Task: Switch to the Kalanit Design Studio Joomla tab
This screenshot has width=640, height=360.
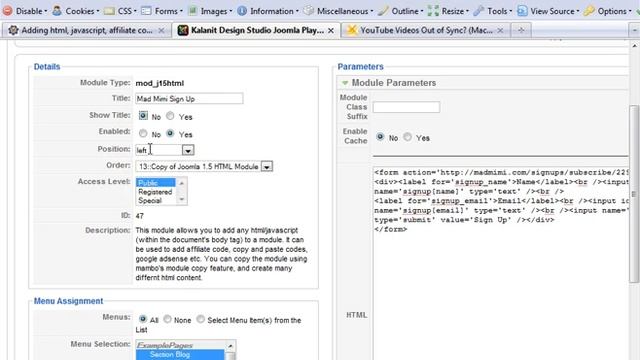Action: click(x=257, y=30)
